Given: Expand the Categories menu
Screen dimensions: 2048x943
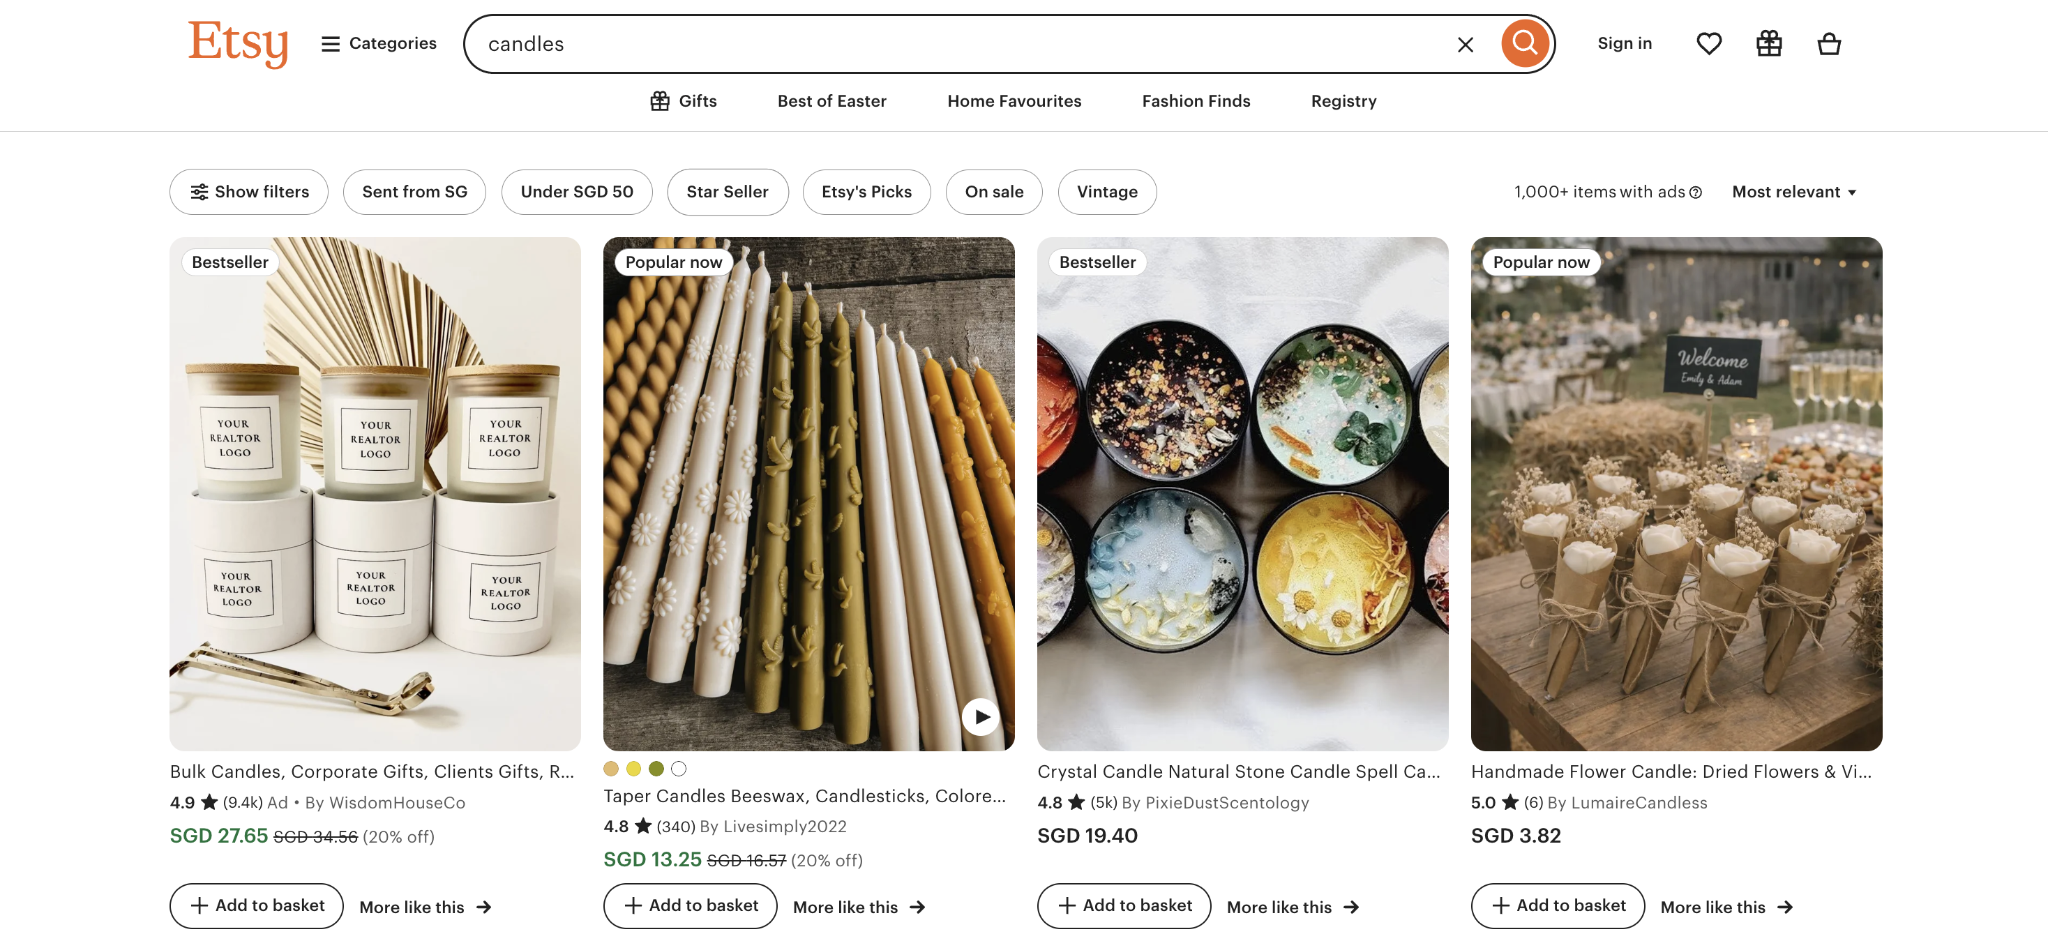Looking at the screenshot, I should pos(378,43).
